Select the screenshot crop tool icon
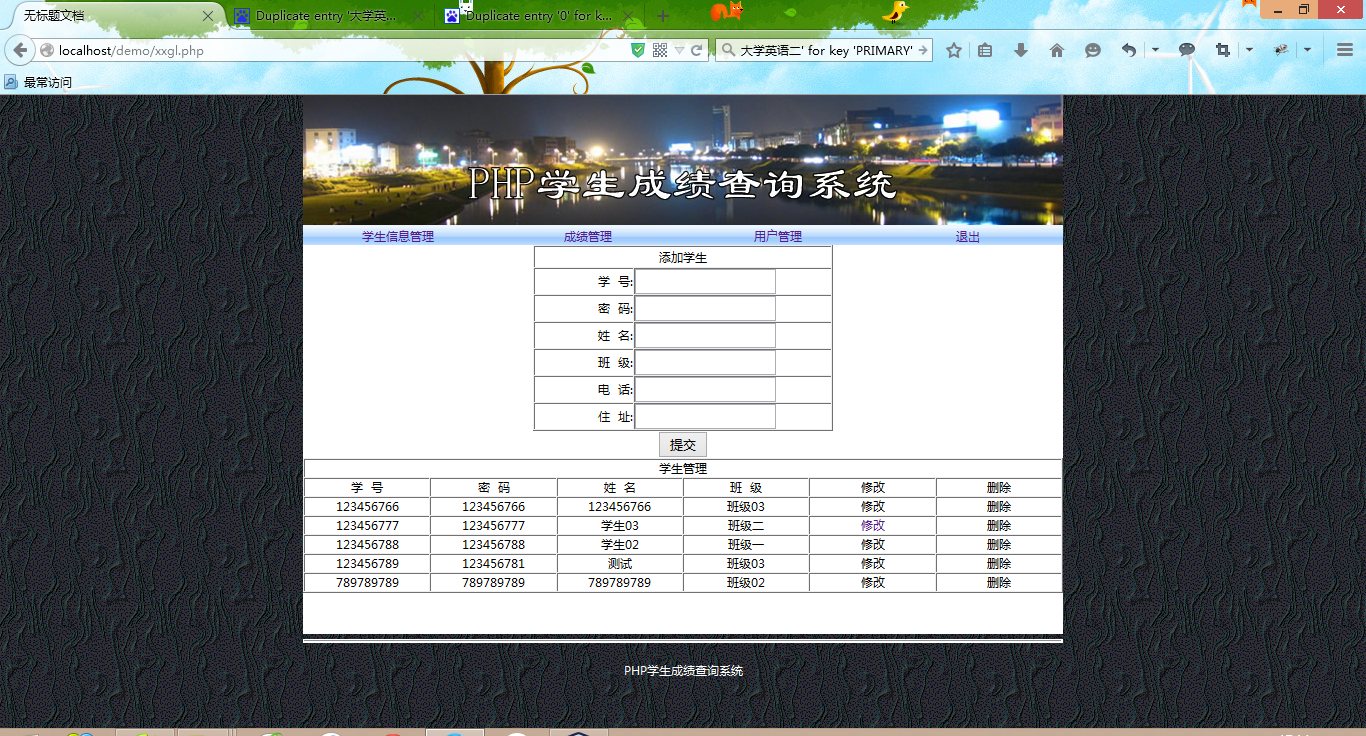 click(x=1221, y=49)
